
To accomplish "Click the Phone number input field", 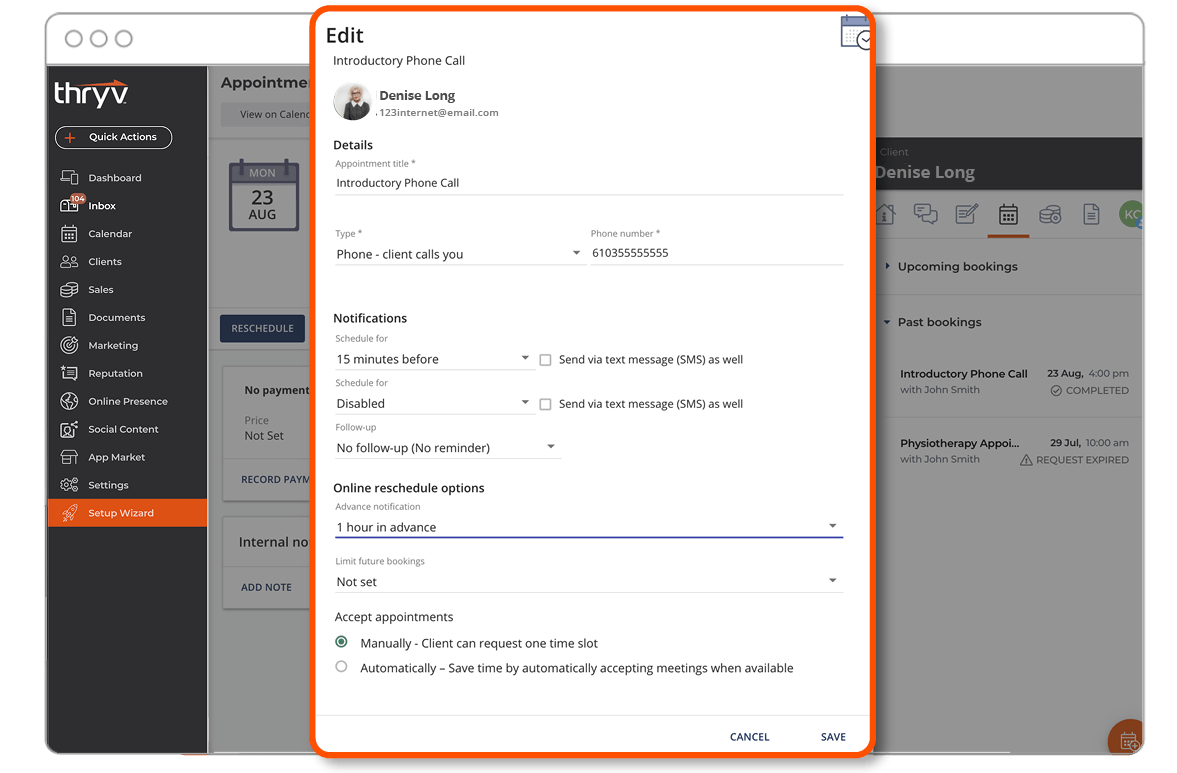I will point(717,254).
